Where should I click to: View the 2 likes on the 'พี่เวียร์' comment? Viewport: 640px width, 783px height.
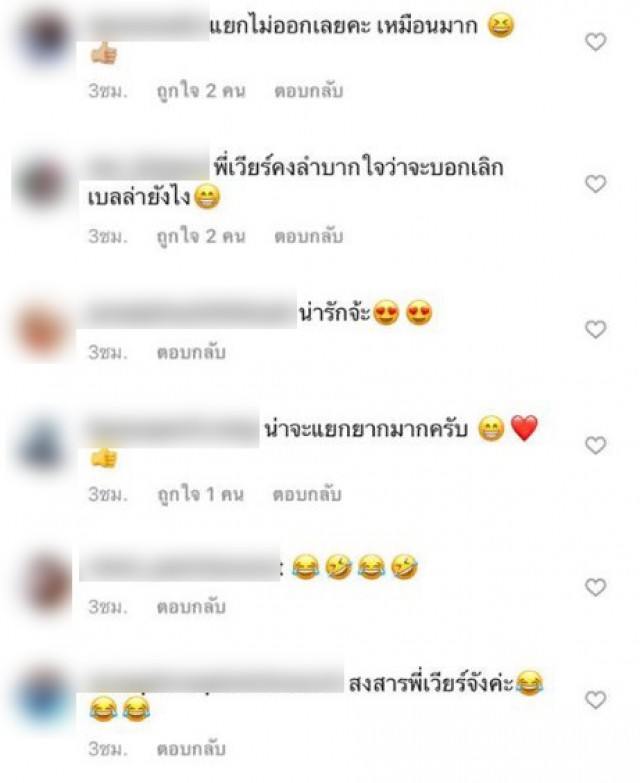click(201, 237)
